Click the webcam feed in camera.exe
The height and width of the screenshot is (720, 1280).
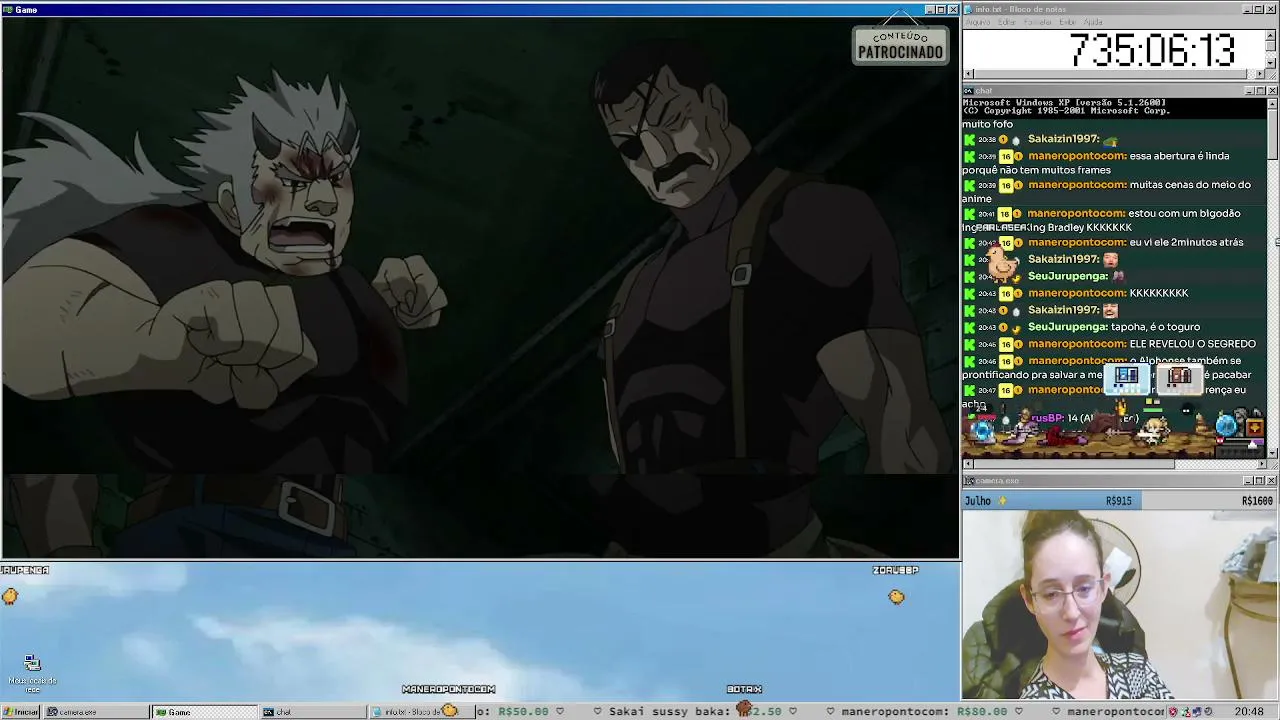[x=1119, y=605]
